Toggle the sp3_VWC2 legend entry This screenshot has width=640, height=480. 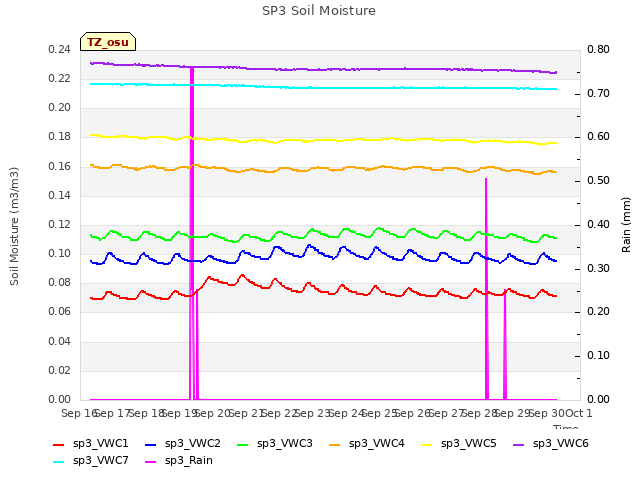click(182, 444)
